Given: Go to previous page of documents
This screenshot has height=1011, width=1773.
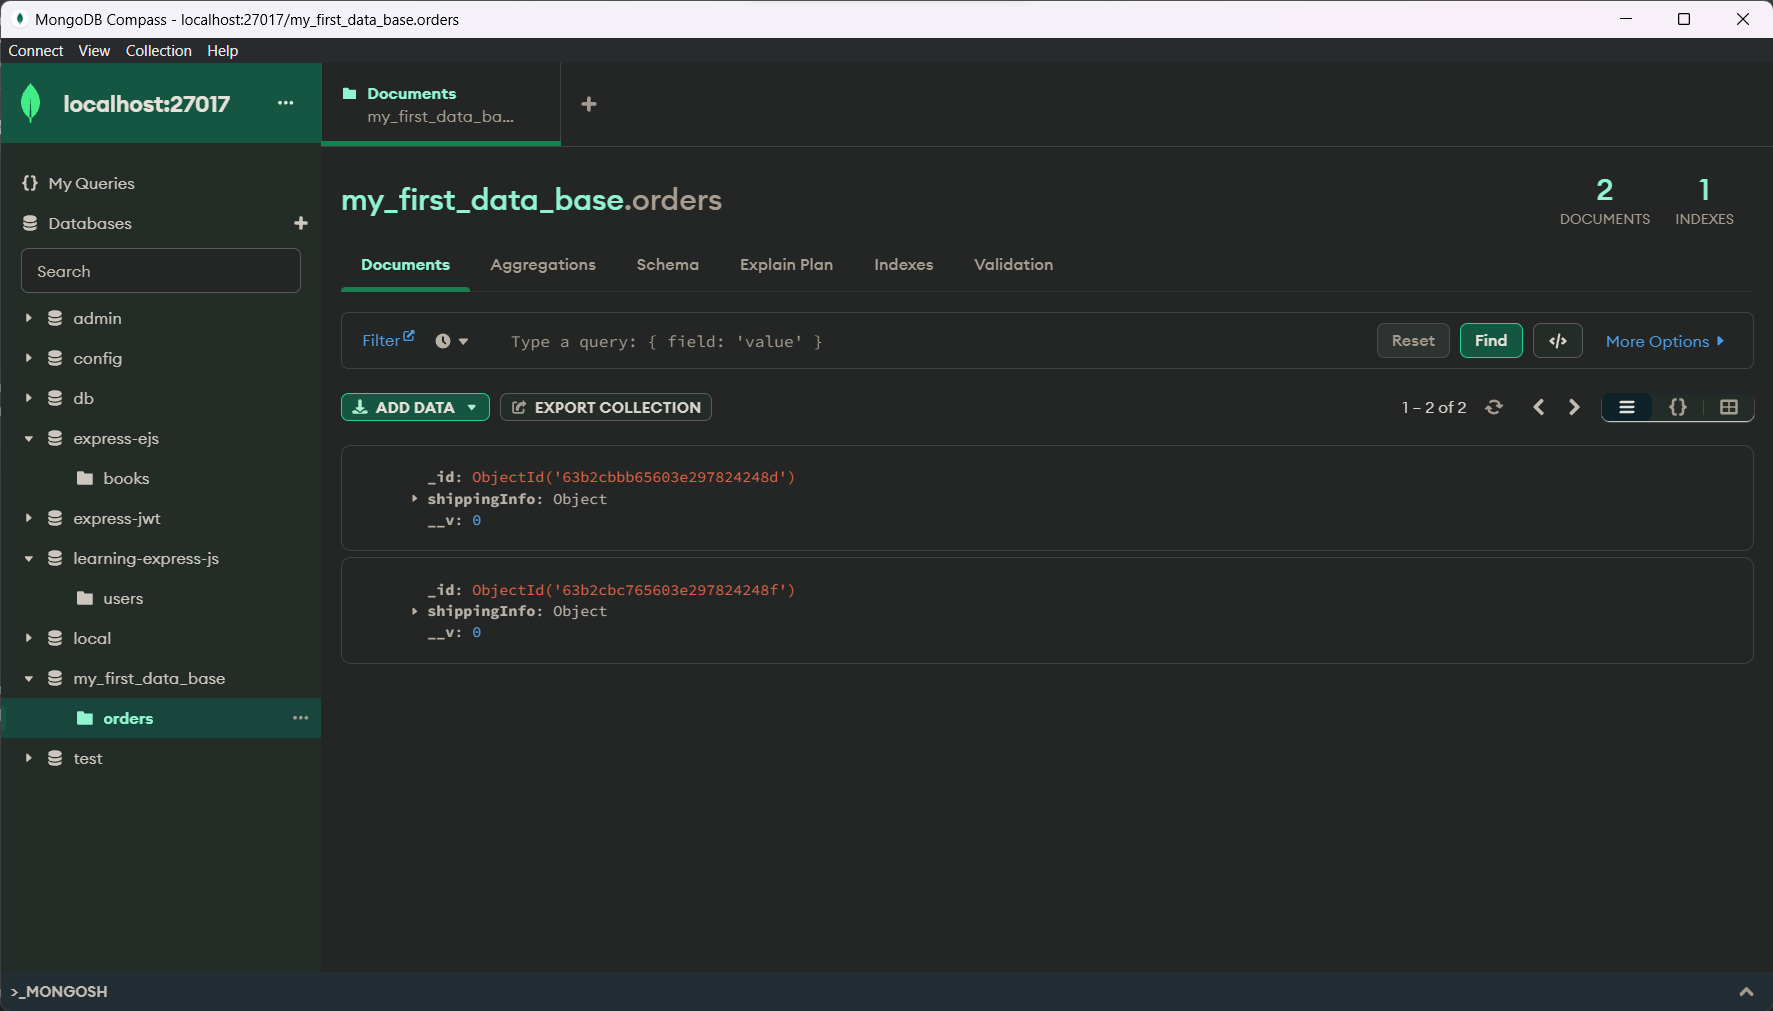Looking at the screenshot, I should point(1539,407).
